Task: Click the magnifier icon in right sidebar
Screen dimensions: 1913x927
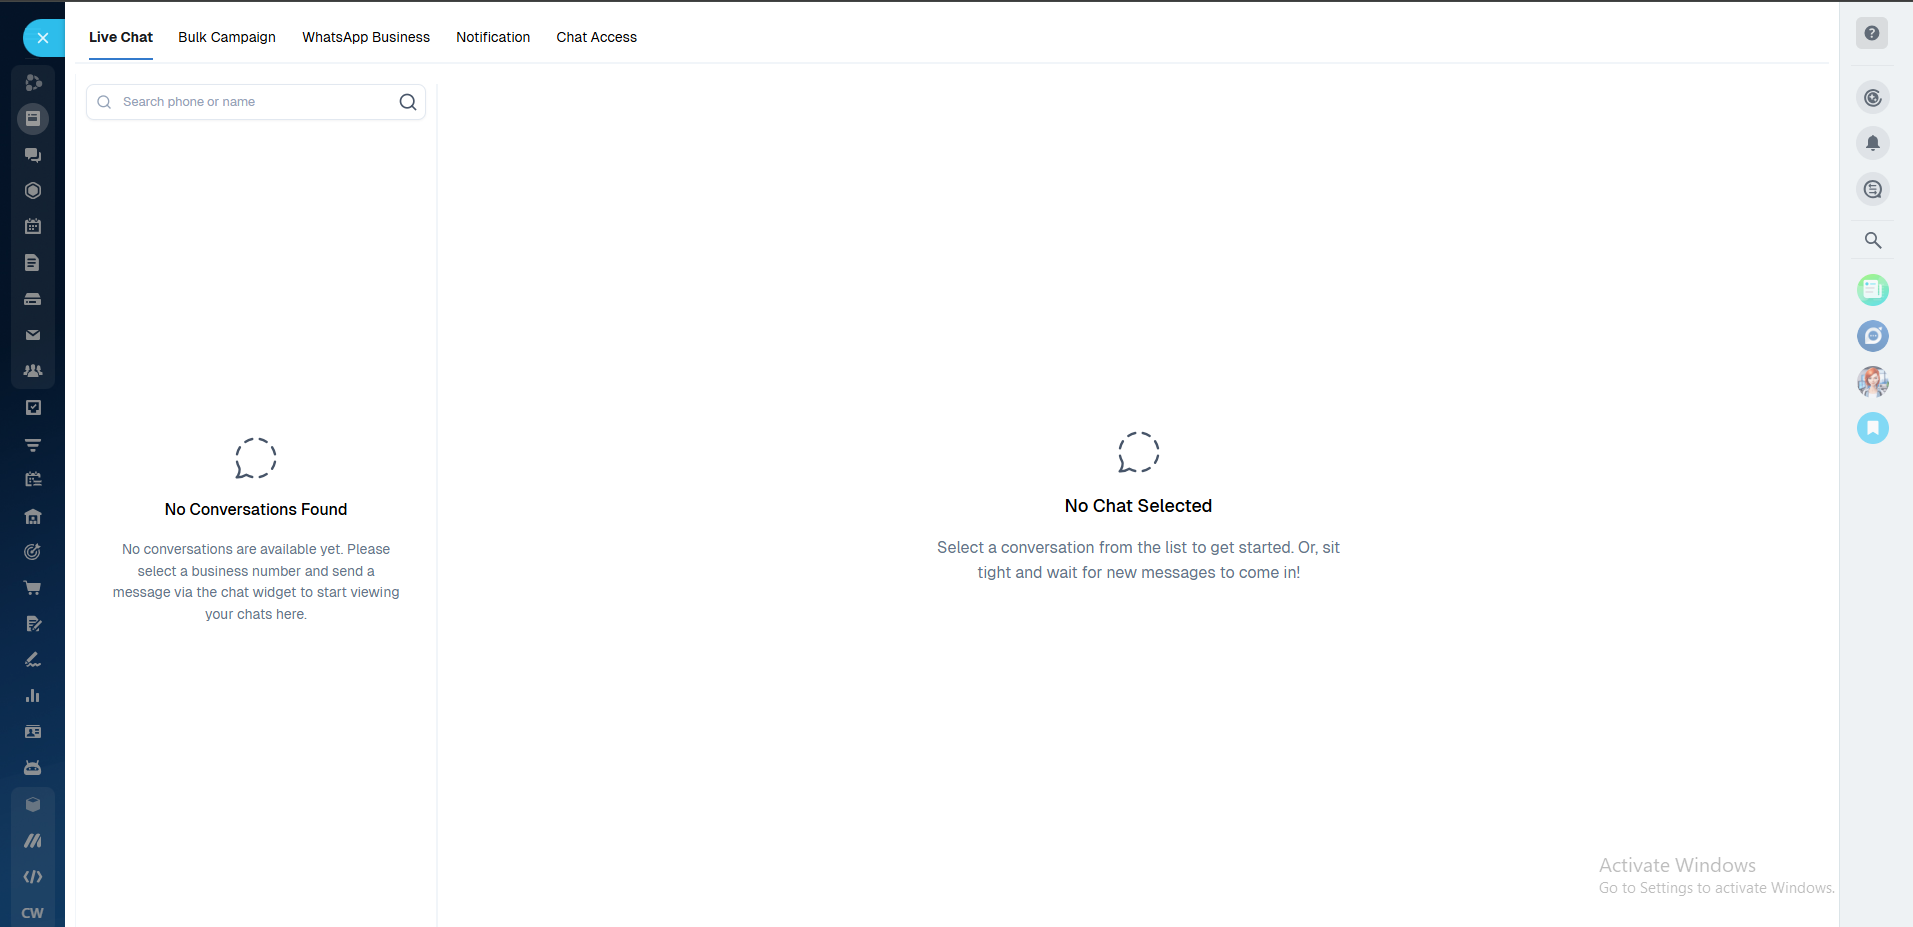Action: click(x=1873, y=240)
